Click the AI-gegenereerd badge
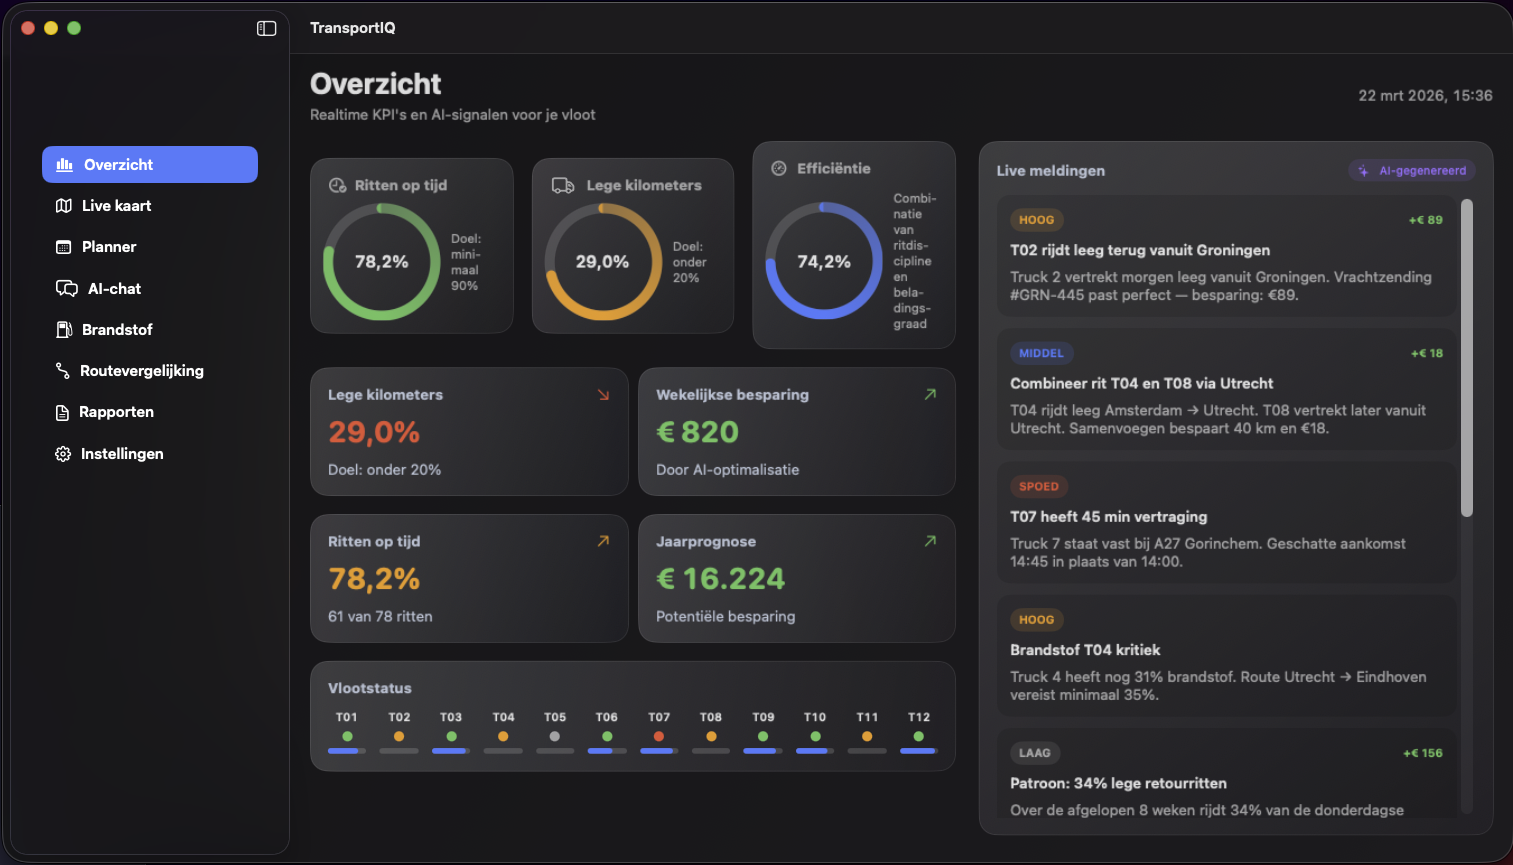1513x865 pixels. pyautogui.click(x=1411, y=170)
